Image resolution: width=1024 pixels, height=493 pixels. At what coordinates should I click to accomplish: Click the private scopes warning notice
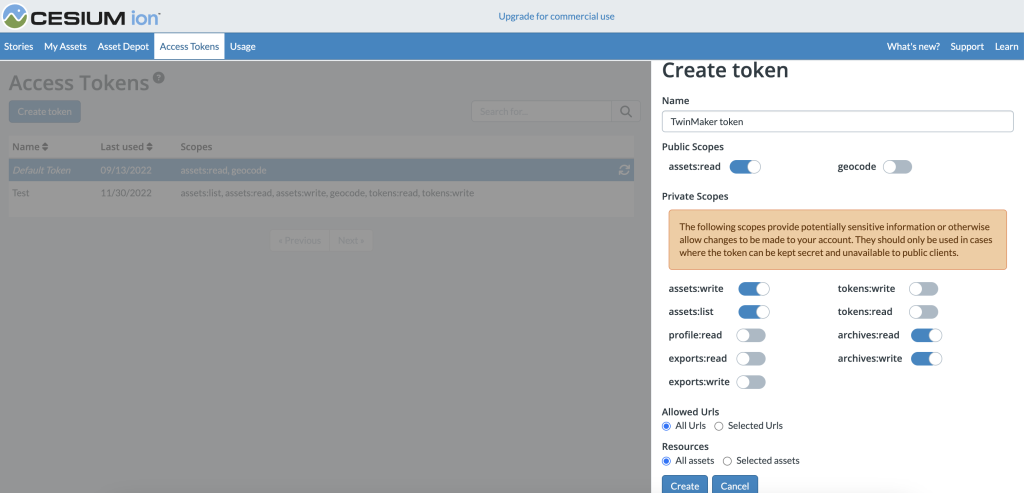pos(838,240)
